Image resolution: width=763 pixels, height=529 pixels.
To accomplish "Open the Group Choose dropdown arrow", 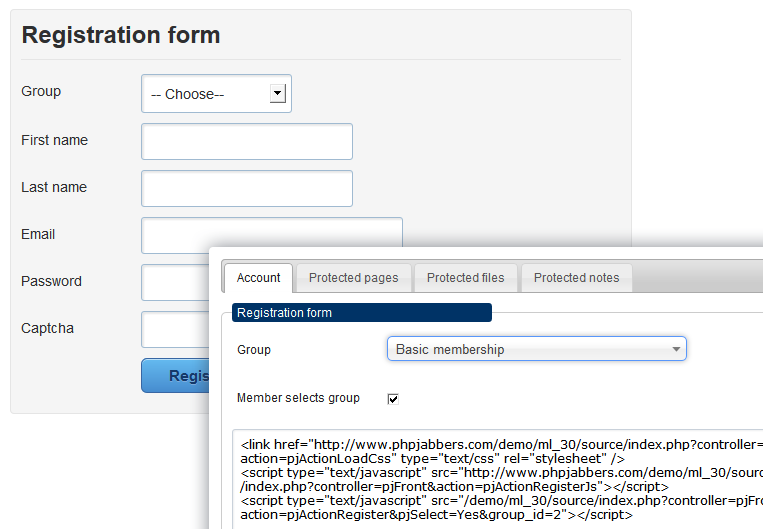I will click(277, 93).
